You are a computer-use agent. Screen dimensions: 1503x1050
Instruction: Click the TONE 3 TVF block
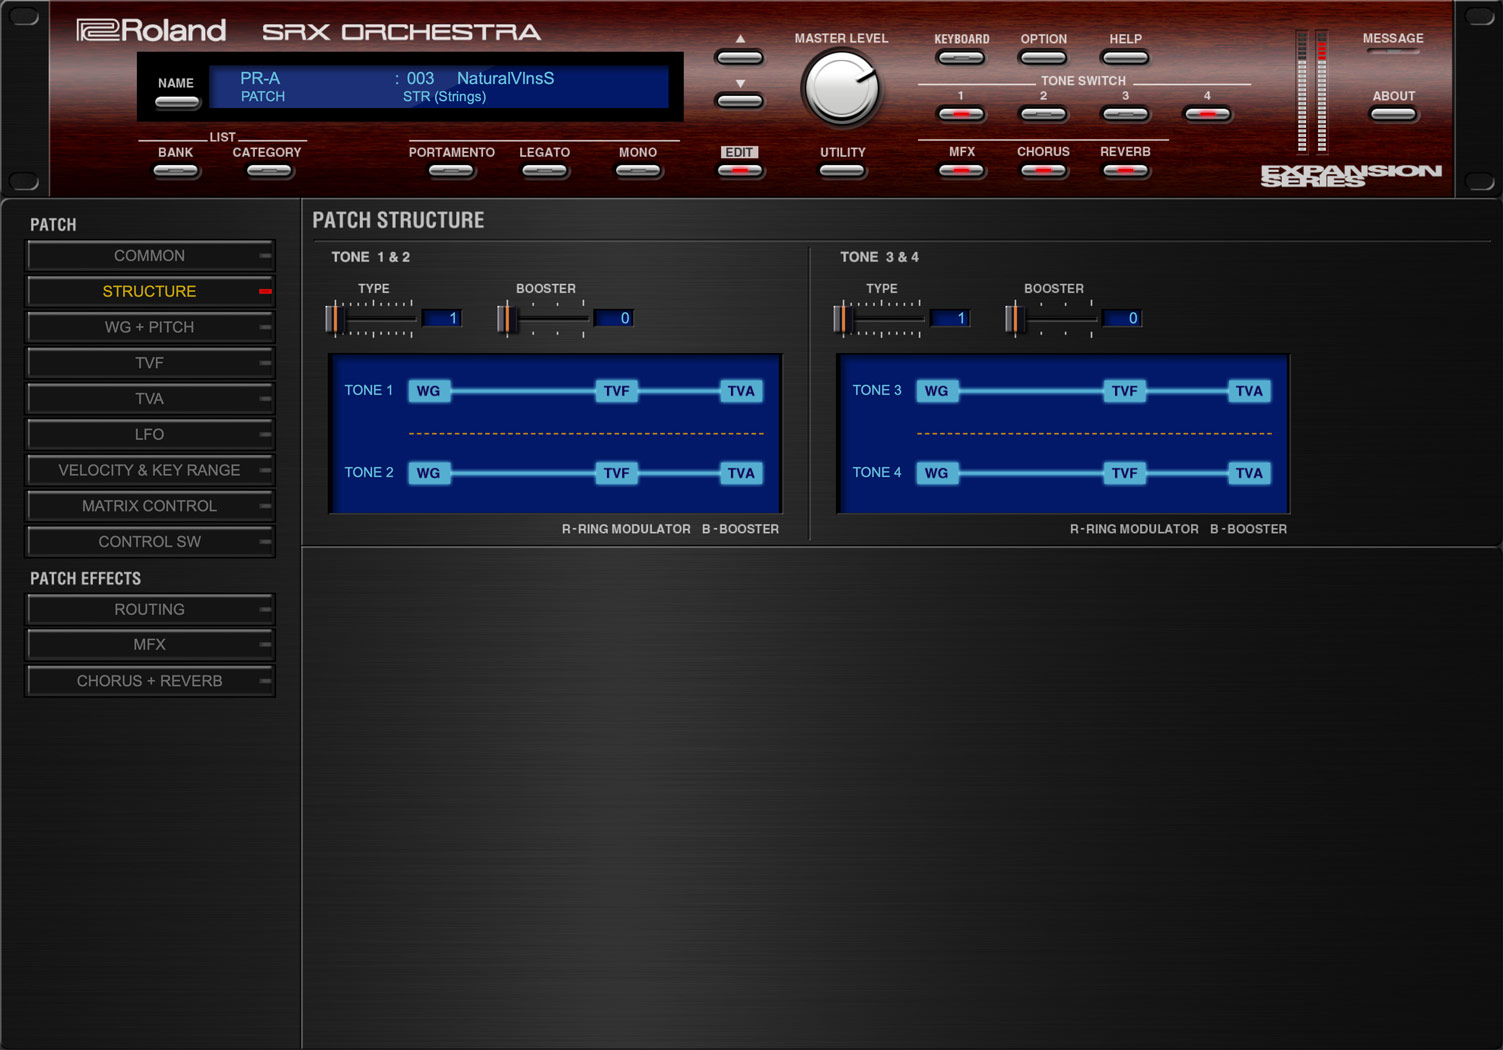[x=1124, y=391]
